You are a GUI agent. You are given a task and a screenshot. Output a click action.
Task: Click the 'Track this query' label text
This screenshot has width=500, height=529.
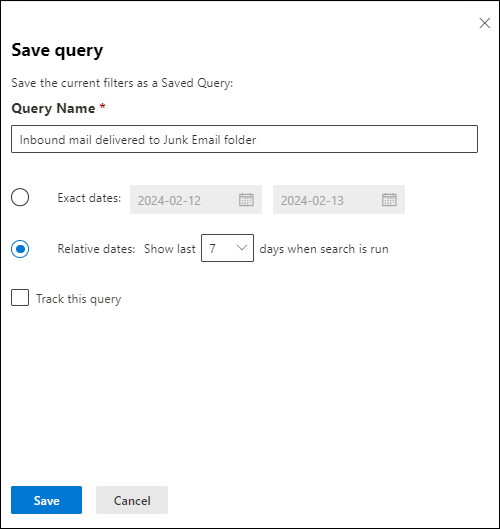(79, 299)
